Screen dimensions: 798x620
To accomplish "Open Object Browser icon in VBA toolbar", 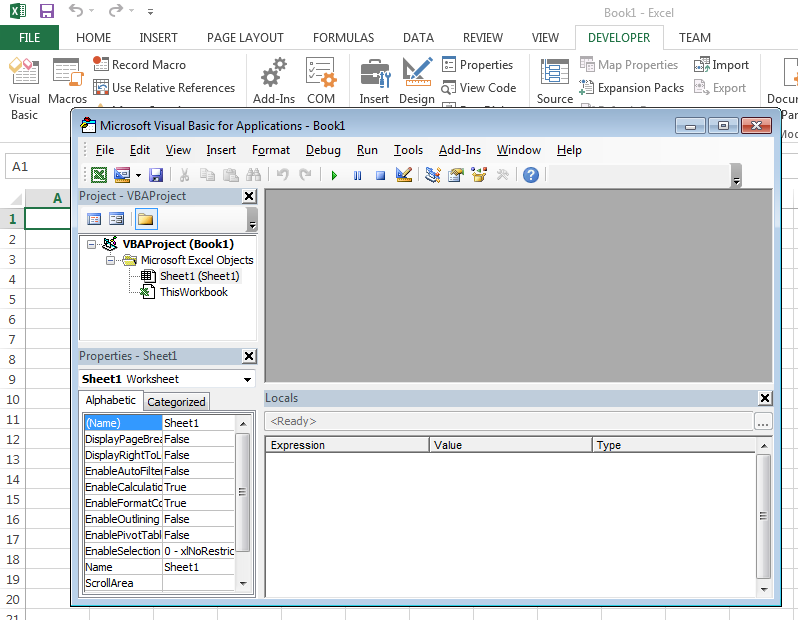I will click(479, 175).
